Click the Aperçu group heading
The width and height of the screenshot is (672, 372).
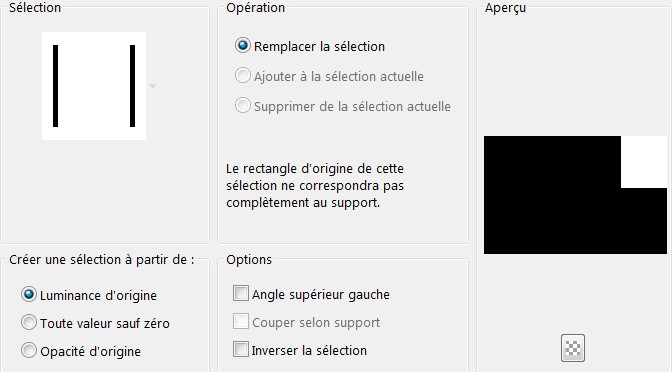(505, 8)
